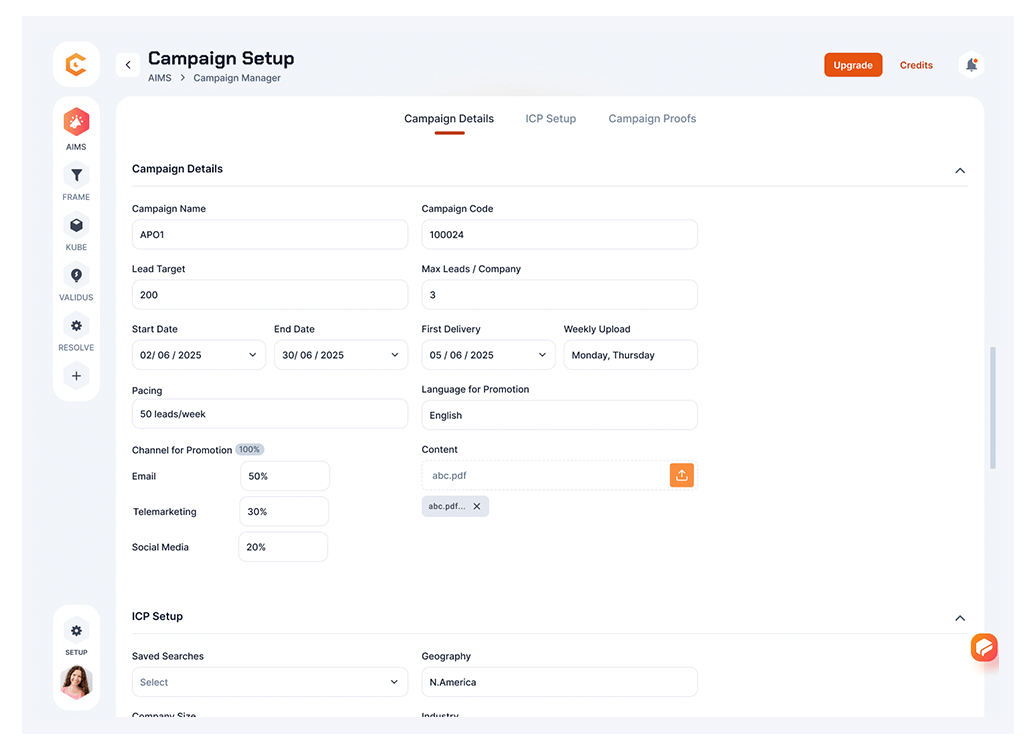
Task: Click the back arrow button
Action: pos(128,65)
